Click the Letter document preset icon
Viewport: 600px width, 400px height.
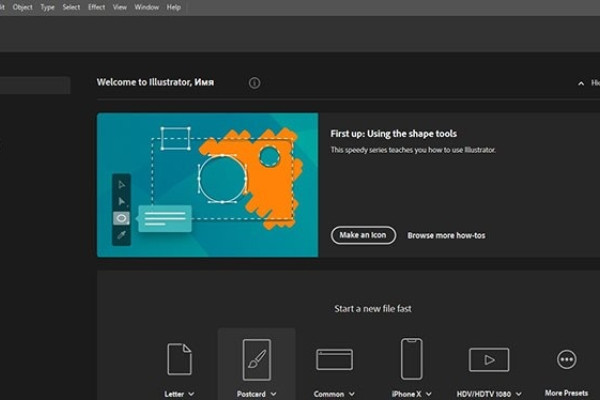pos(179,359)
